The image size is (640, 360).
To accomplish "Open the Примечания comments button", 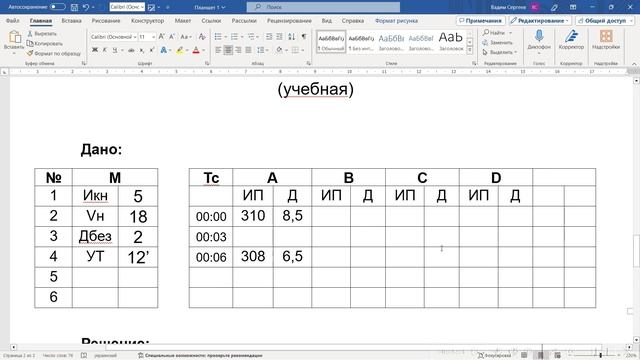I will coord(480,20).
